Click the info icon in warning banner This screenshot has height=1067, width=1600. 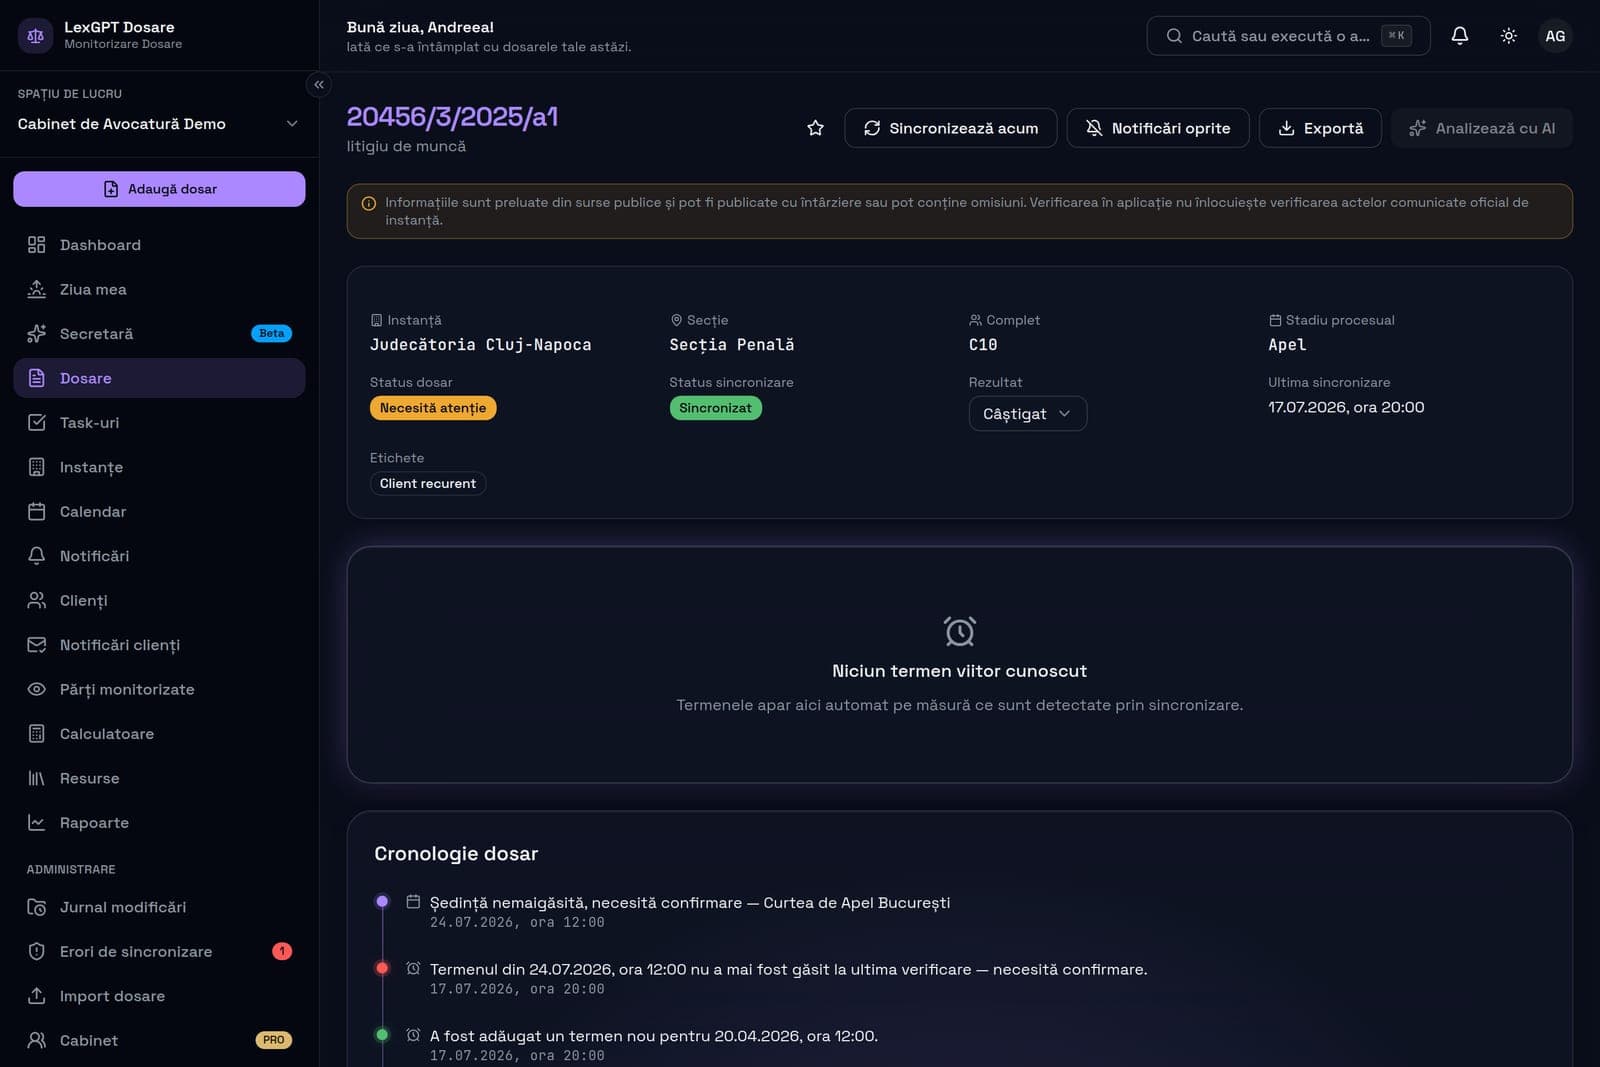369,203
